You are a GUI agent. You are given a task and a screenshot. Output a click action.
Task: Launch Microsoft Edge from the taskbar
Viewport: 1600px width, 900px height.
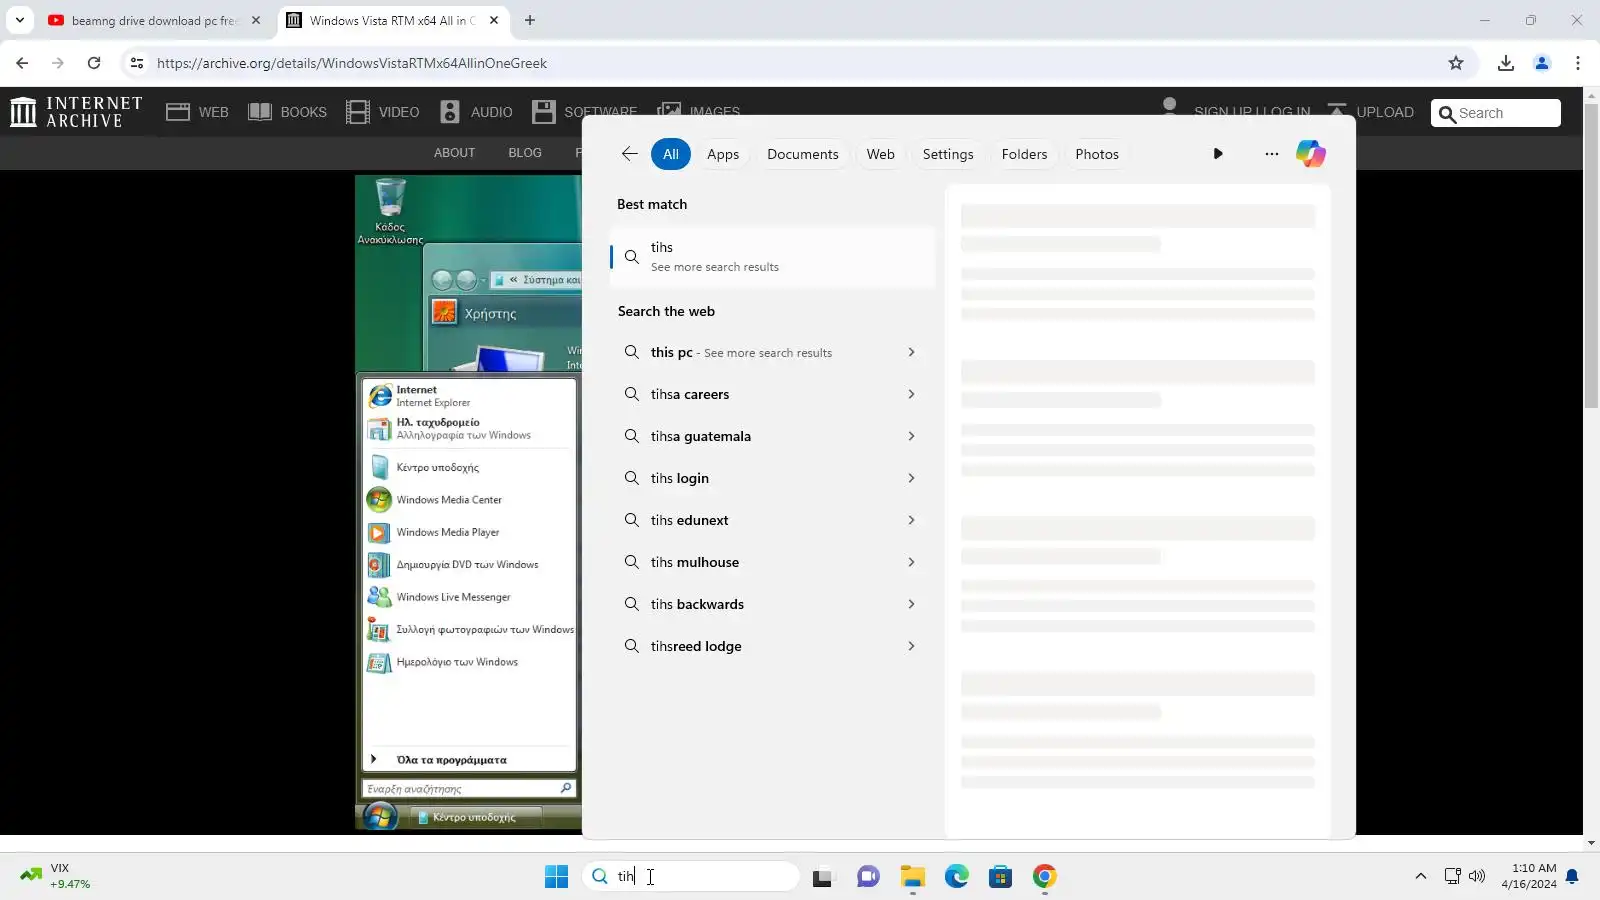pyautogui.click(x=957, y=877)
